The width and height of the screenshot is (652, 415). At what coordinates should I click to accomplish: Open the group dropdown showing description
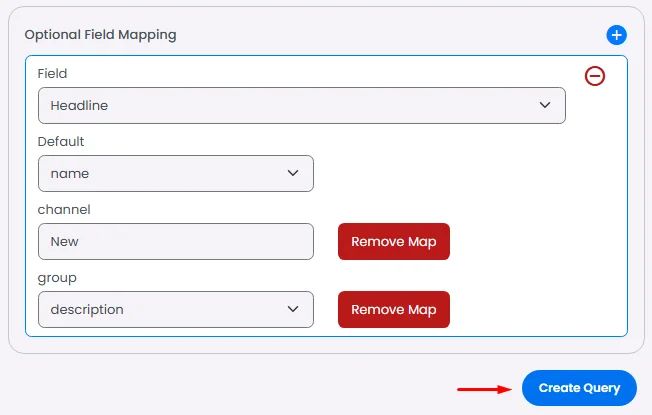click(175, 309)
